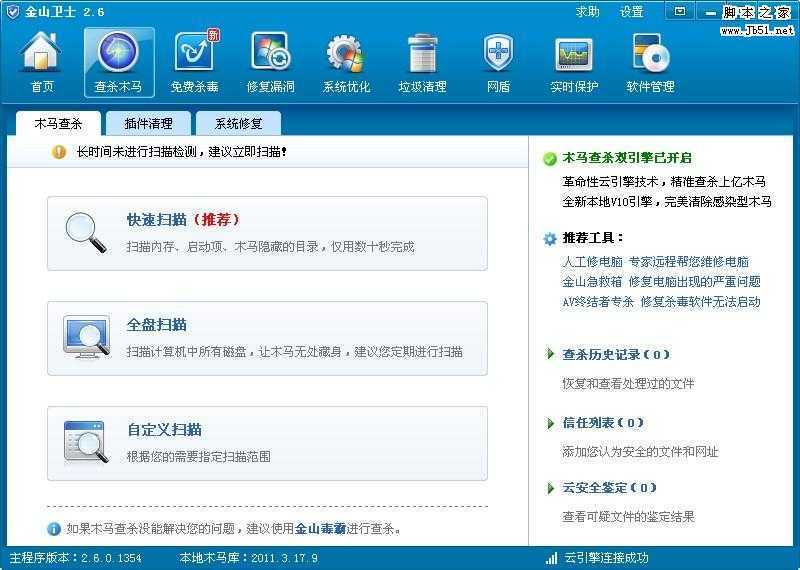Open the 垃圾清理 junk cleanup icon
The width and height of the screenshot is (800, 570).
point(422,62)
